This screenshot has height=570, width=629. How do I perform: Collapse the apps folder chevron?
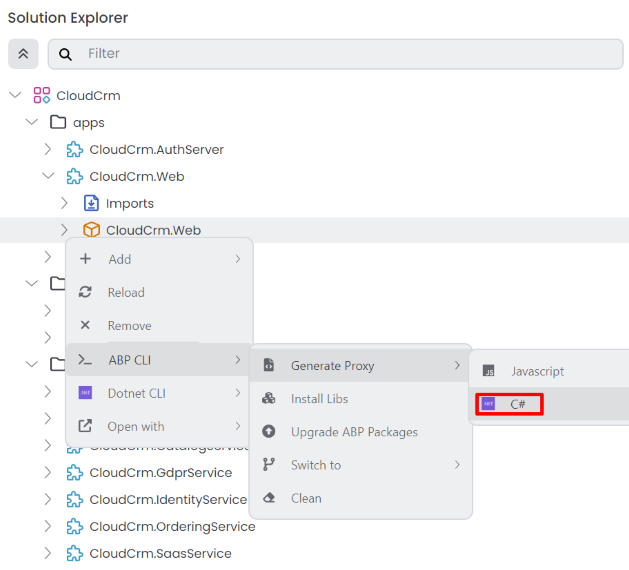(x=32, y=123)
